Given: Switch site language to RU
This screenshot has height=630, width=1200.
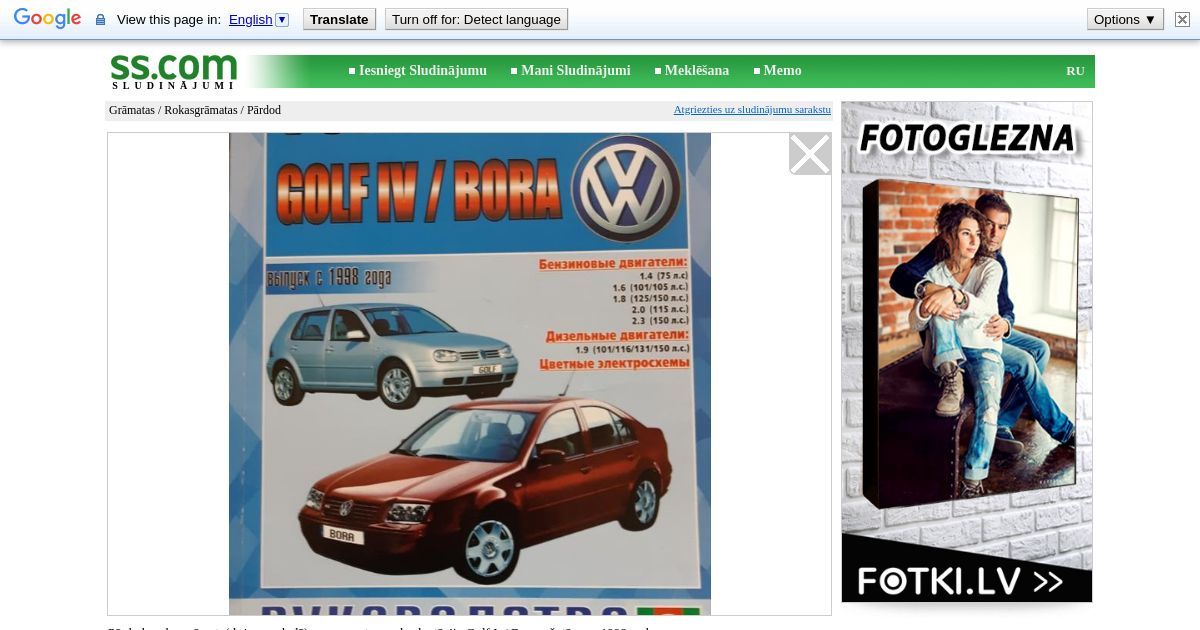Looking at the screenshot, I should click(1075, 71).
